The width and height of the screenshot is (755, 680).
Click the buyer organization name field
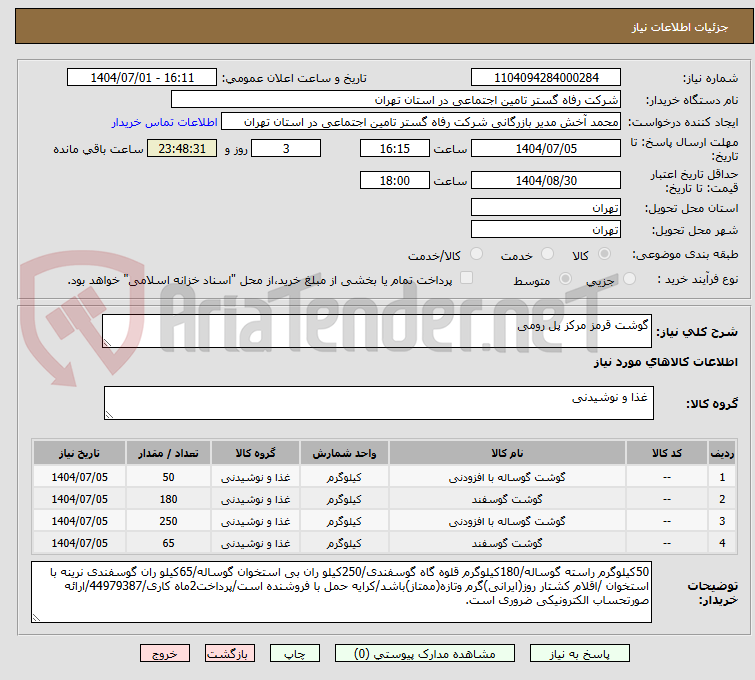pyautogui.click(x=396, y=100)
